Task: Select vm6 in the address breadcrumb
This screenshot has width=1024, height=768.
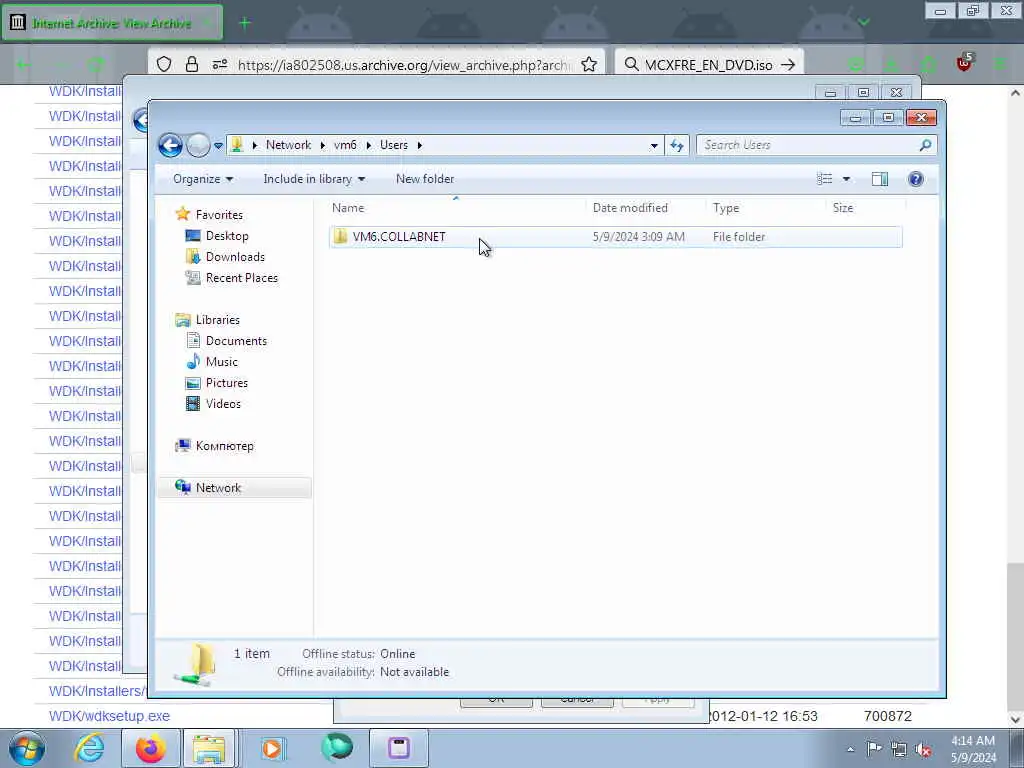Action: click(x=345, y=145)
